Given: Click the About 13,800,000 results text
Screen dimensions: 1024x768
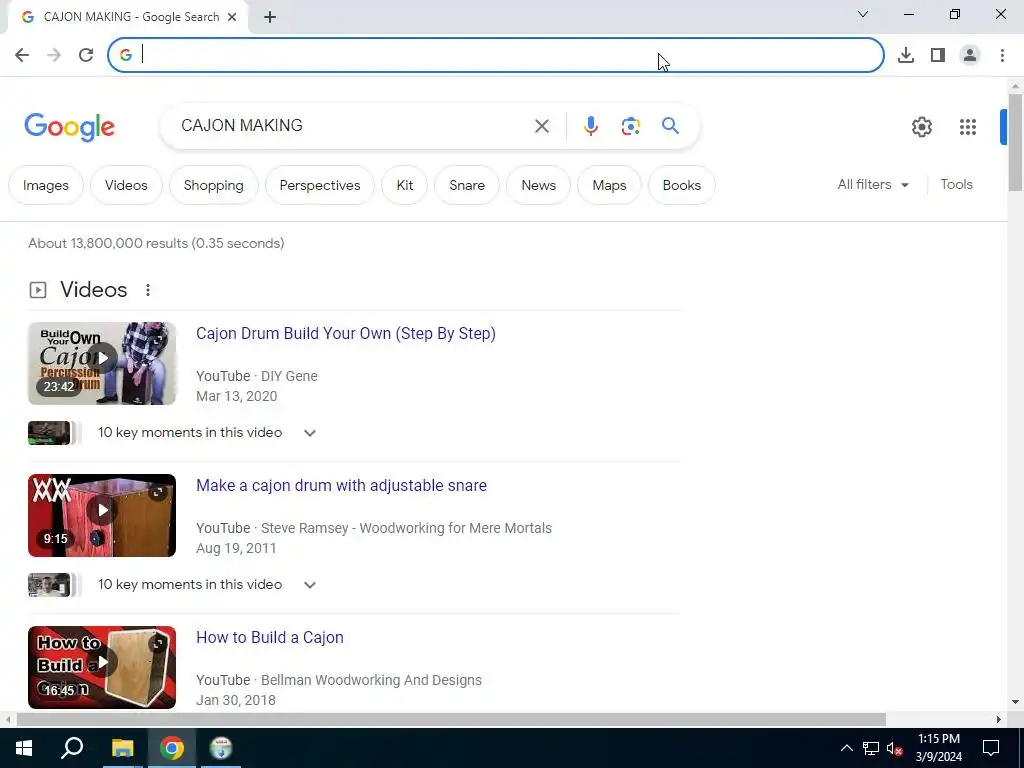Looking at the screenshot, I should tap(156, 244).
